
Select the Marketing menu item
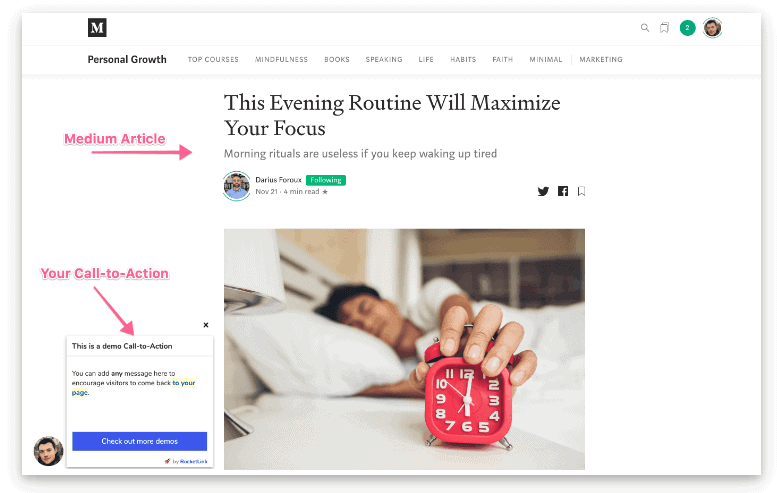pos(601,59)
